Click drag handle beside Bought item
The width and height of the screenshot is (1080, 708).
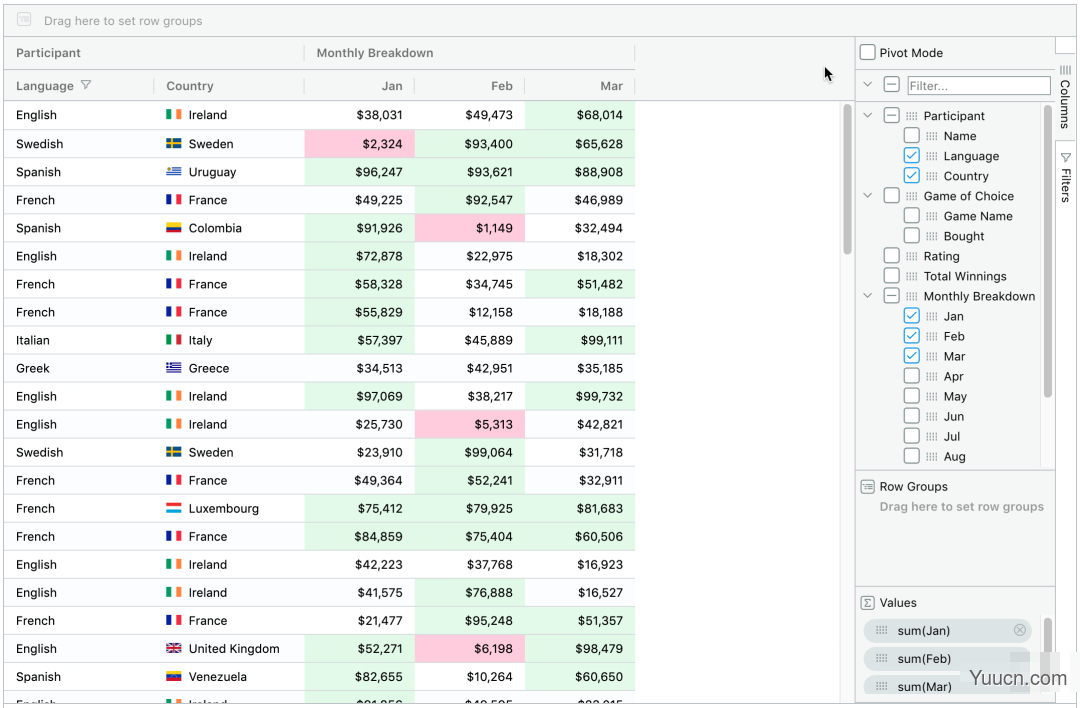pyautogui.click(x=932, y=236)
